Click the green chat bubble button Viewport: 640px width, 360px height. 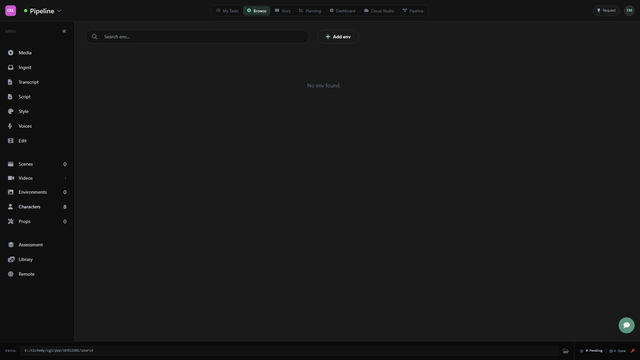tap(627, 325)
